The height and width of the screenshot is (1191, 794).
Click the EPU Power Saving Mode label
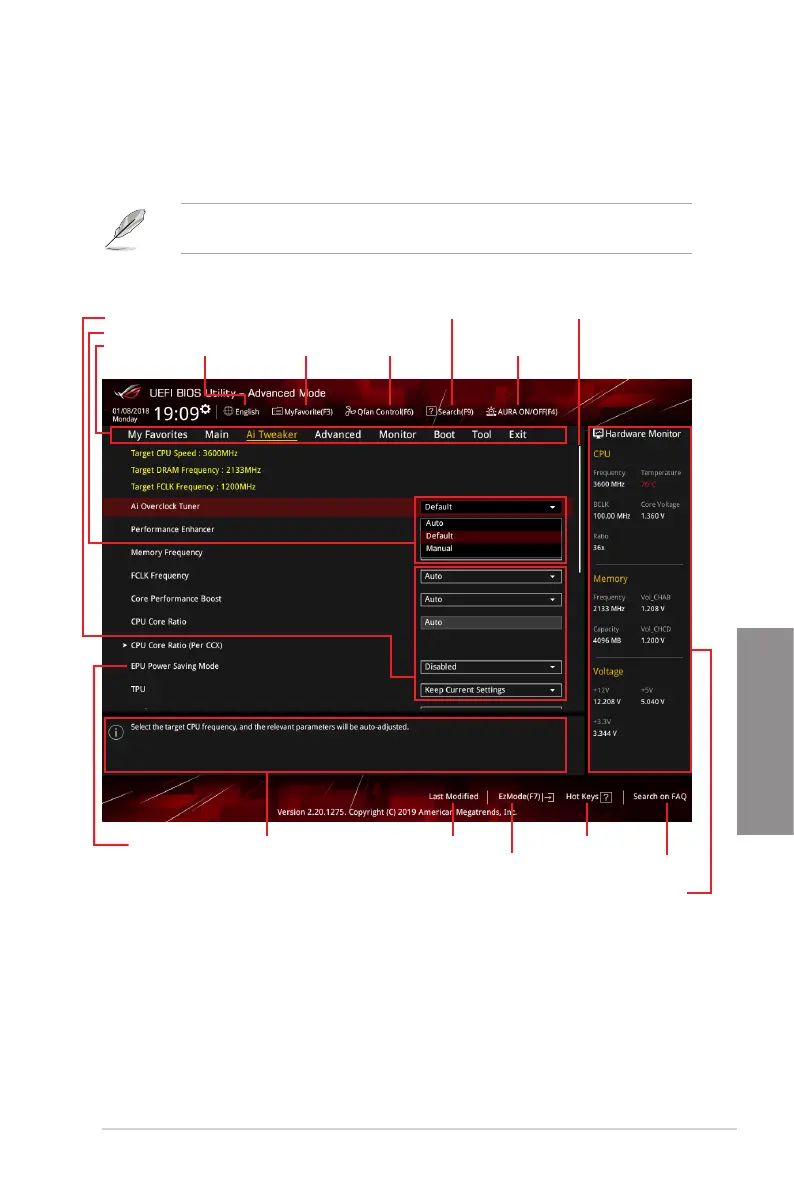(175, 666)
